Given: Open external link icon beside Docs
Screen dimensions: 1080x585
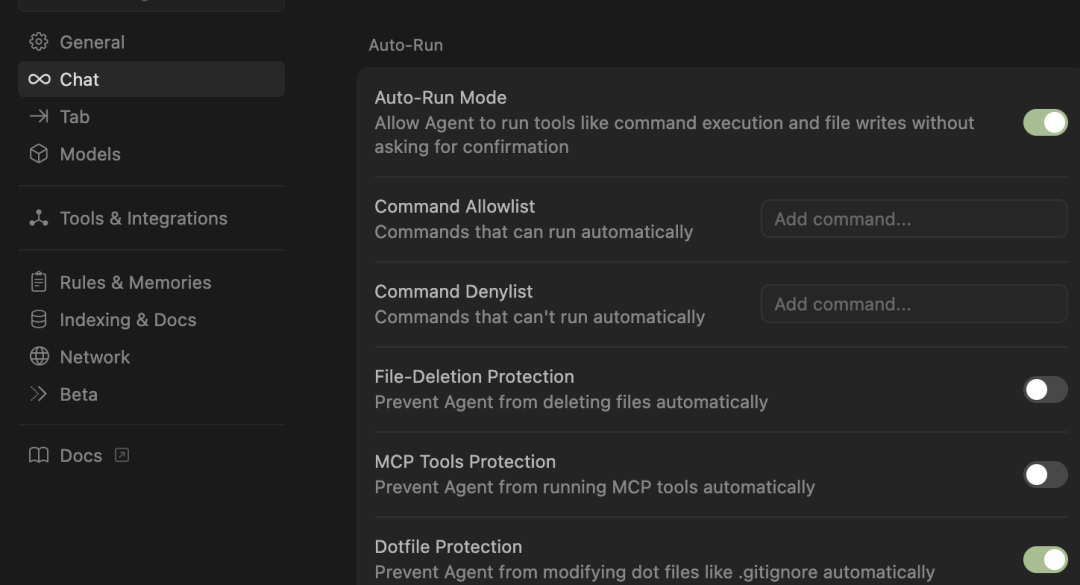Looking at the screenshot, I should coord(122,455).
